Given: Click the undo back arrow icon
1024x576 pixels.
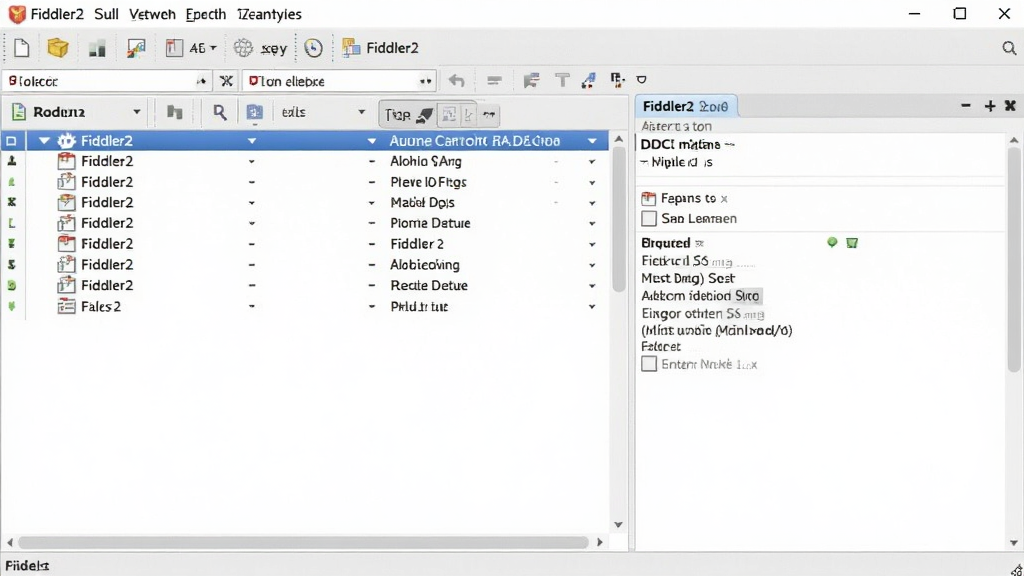Looking at the screenshot, I should coord(456,81).
